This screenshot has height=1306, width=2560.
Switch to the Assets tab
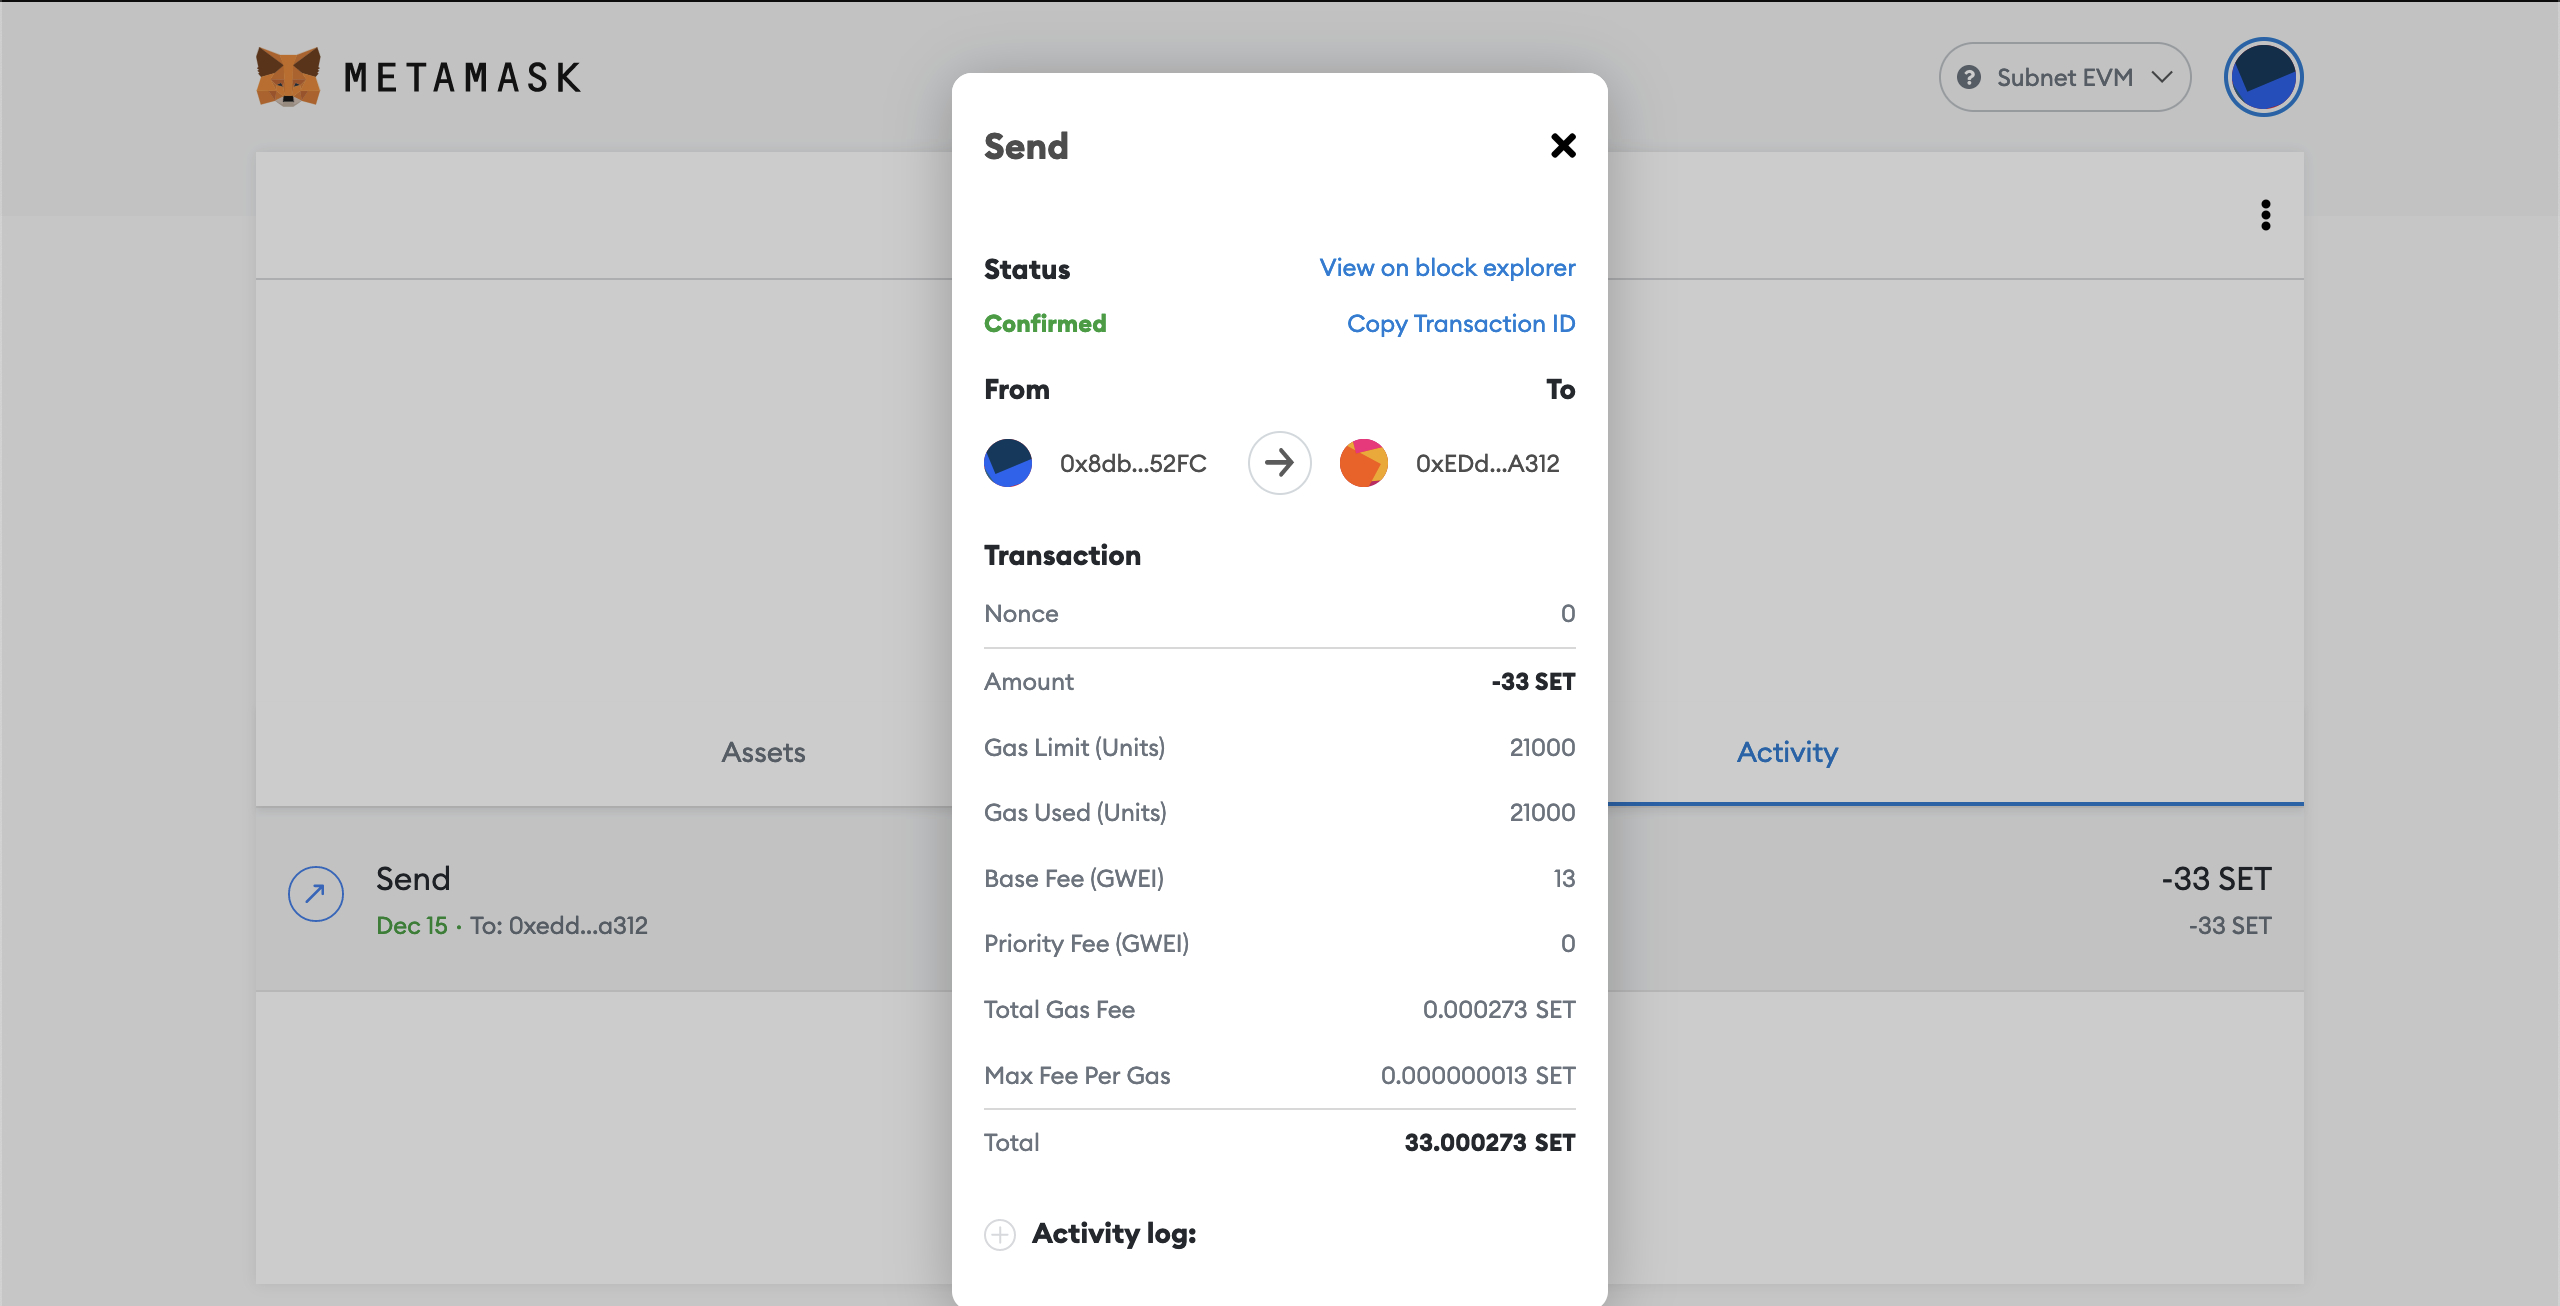(x=763, y=750)
